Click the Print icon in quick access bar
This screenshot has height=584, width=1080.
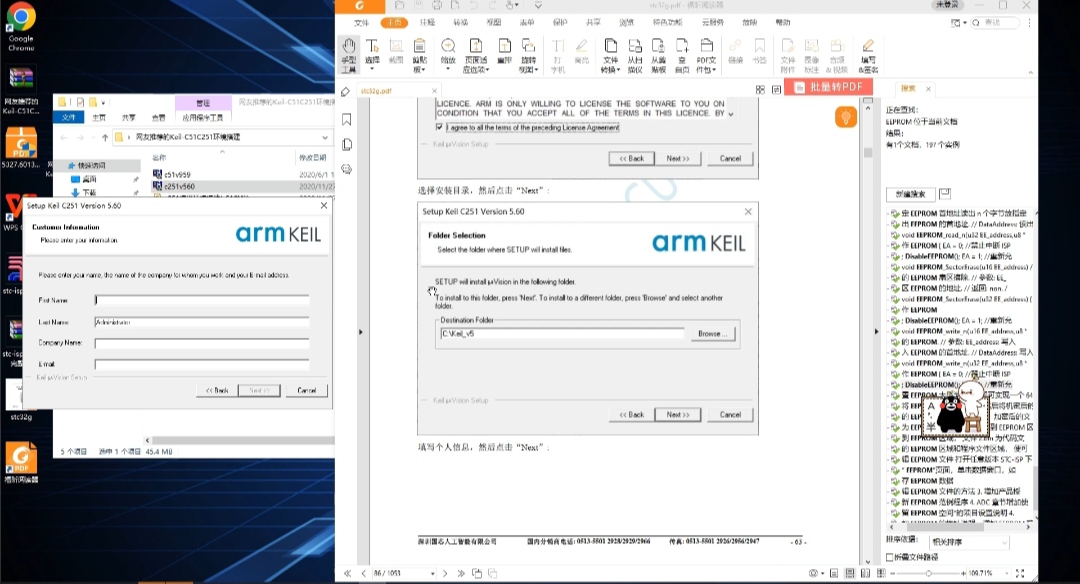coord(437,6)
